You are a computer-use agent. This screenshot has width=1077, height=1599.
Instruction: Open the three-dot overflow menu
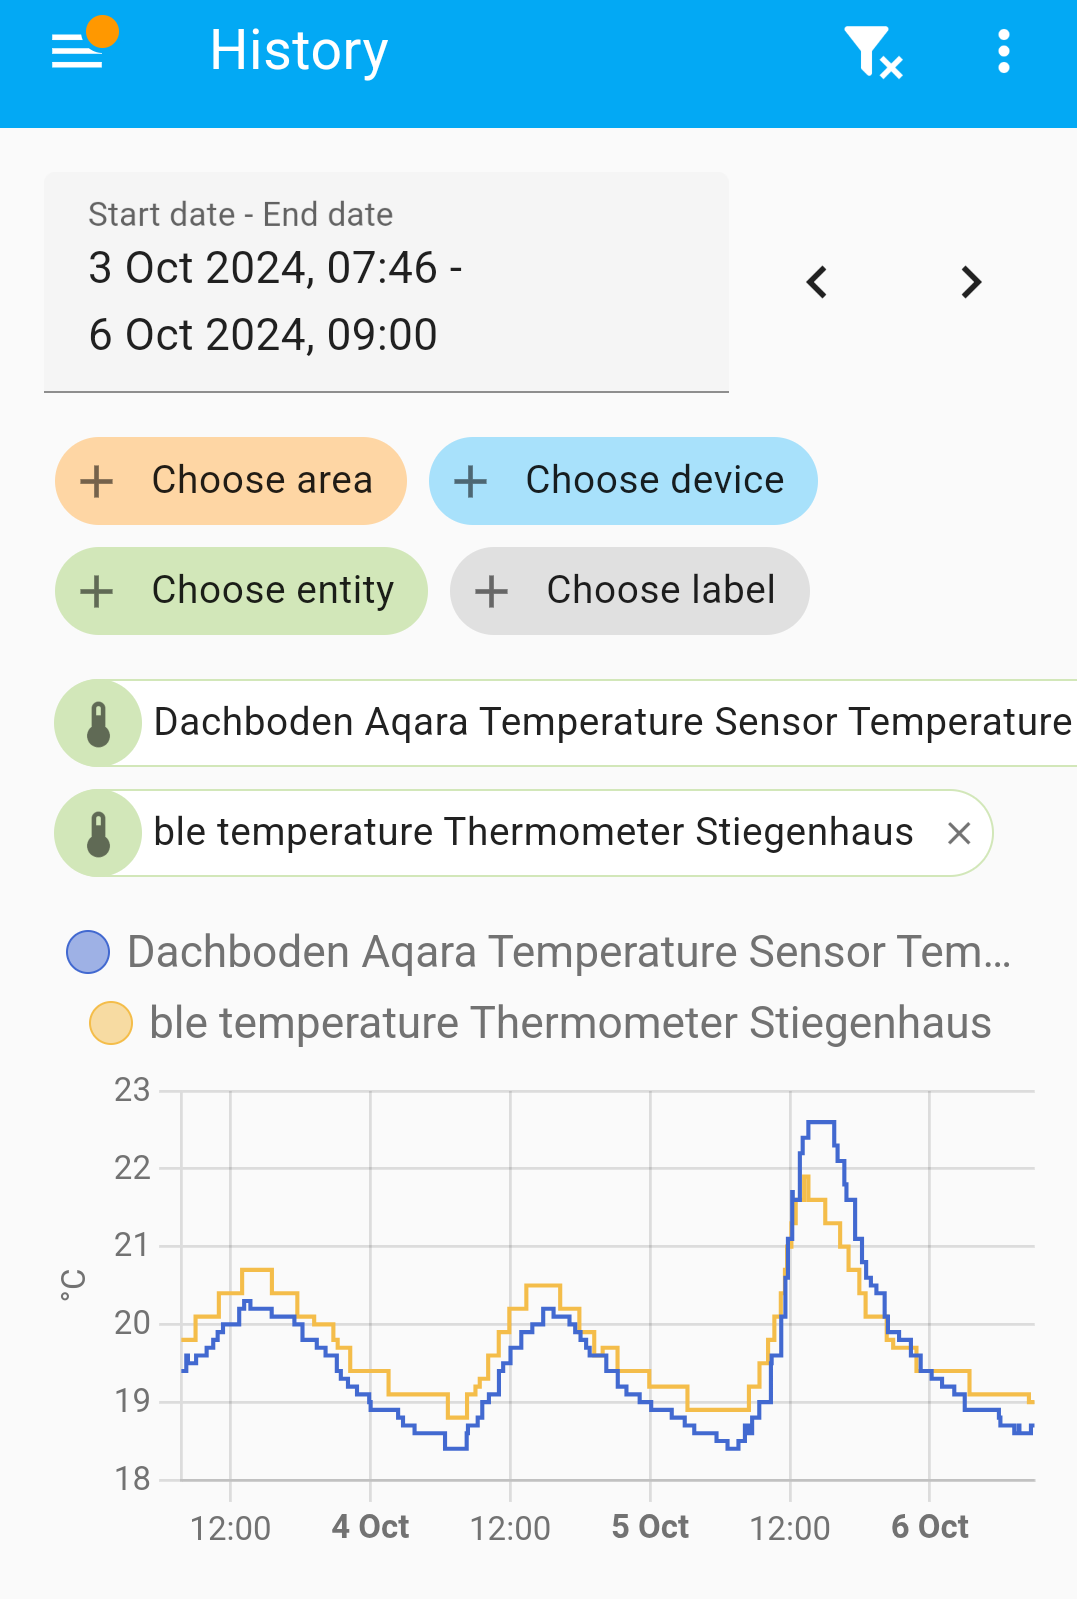click(x=1004, y=52)
